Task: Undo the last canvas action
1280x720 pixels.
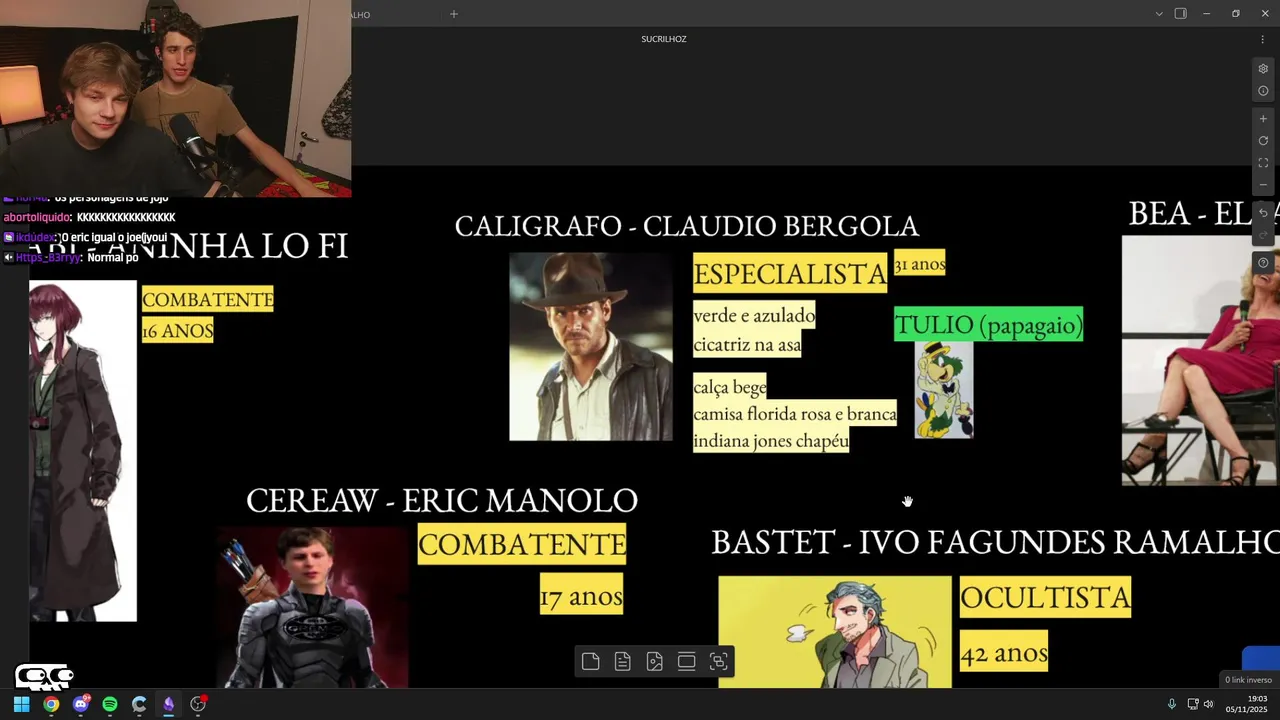Action: pyautogui.click(x=1263, y=213)
